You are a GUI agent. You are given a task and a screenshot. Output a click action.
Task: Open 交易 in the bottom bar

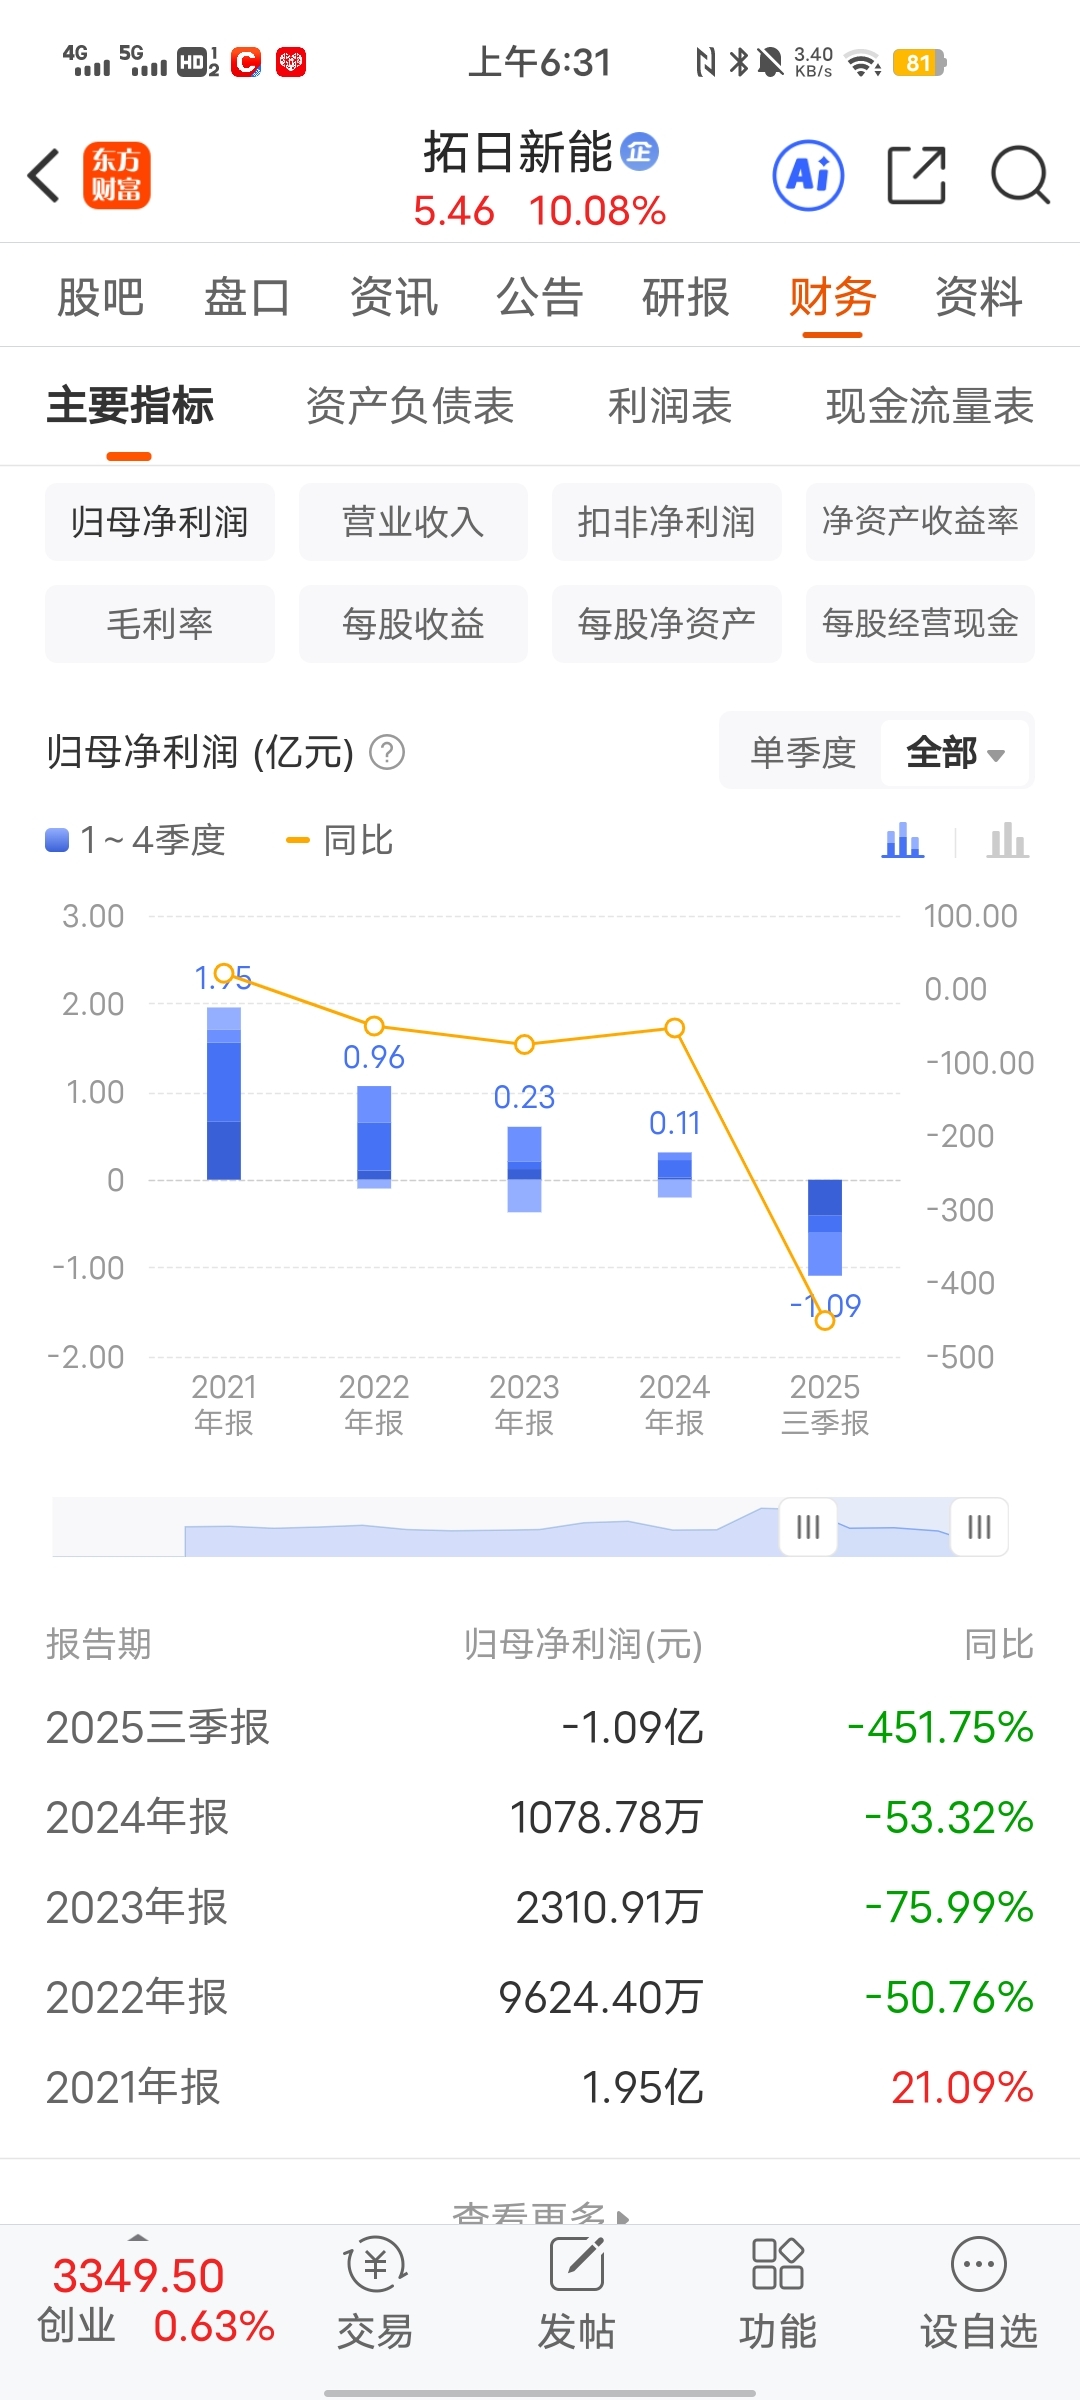point(375,2294)
